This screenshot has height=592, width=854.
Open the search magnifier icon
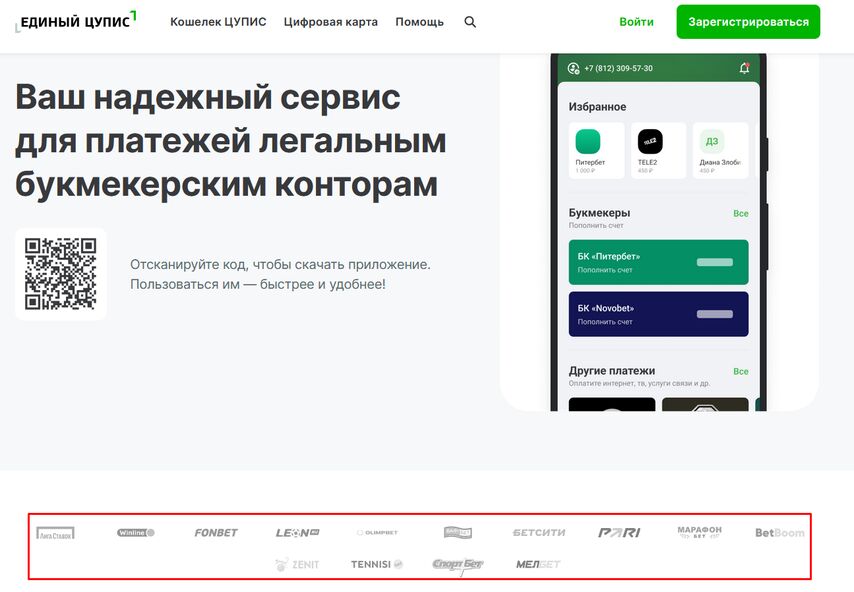tap(470, 22)
